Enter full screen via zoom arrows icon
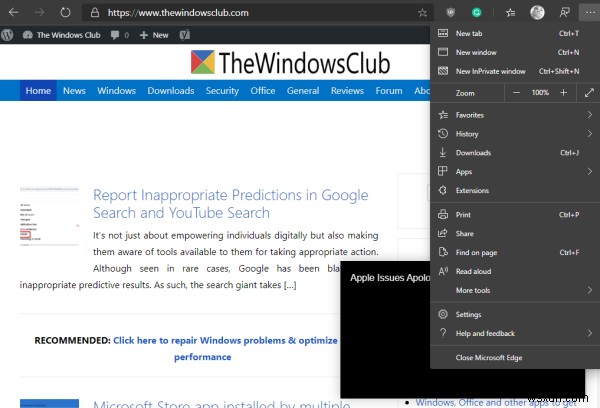600x408 pixels. click(x=589, y=93)
